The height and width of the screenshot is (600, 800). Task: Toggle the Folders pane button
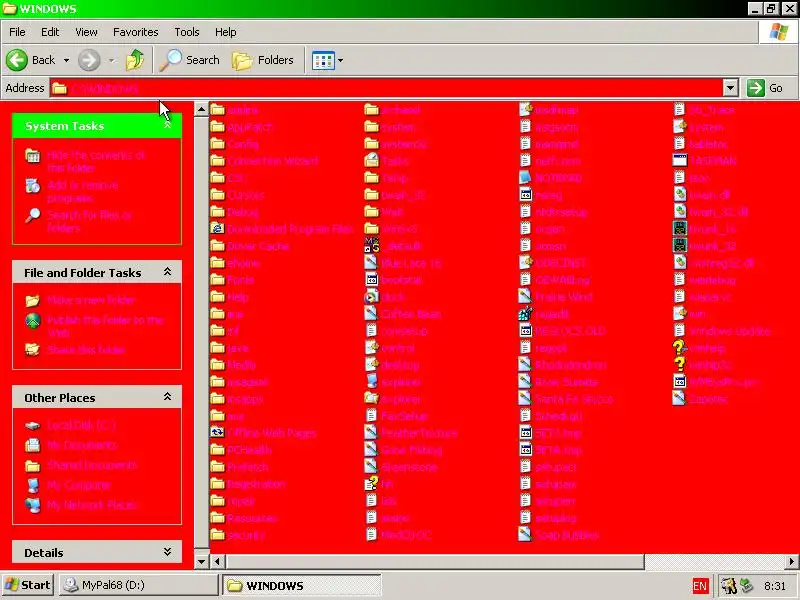(x=263, y=60)
